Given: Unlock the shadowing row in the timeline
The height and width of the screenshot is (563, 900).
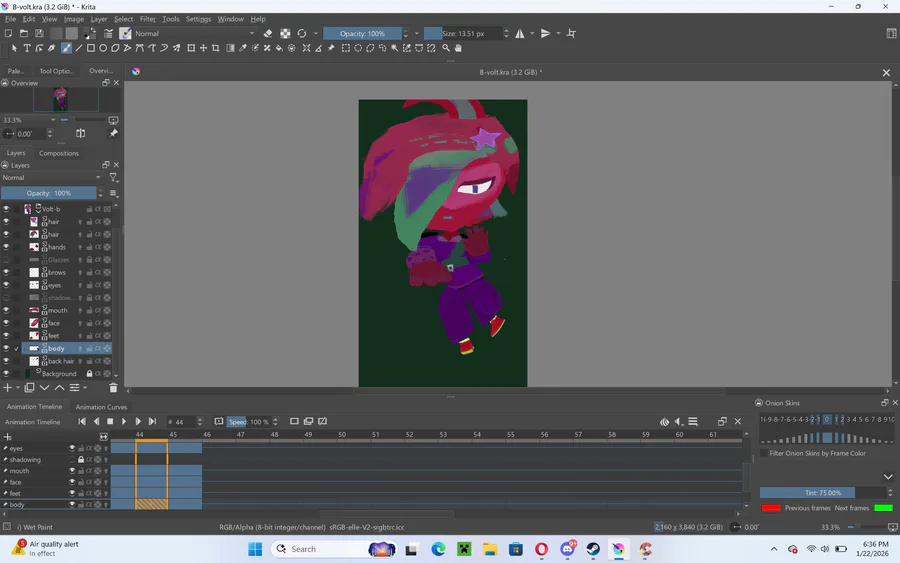Looking at the screenshot, I should click(81, 460).
